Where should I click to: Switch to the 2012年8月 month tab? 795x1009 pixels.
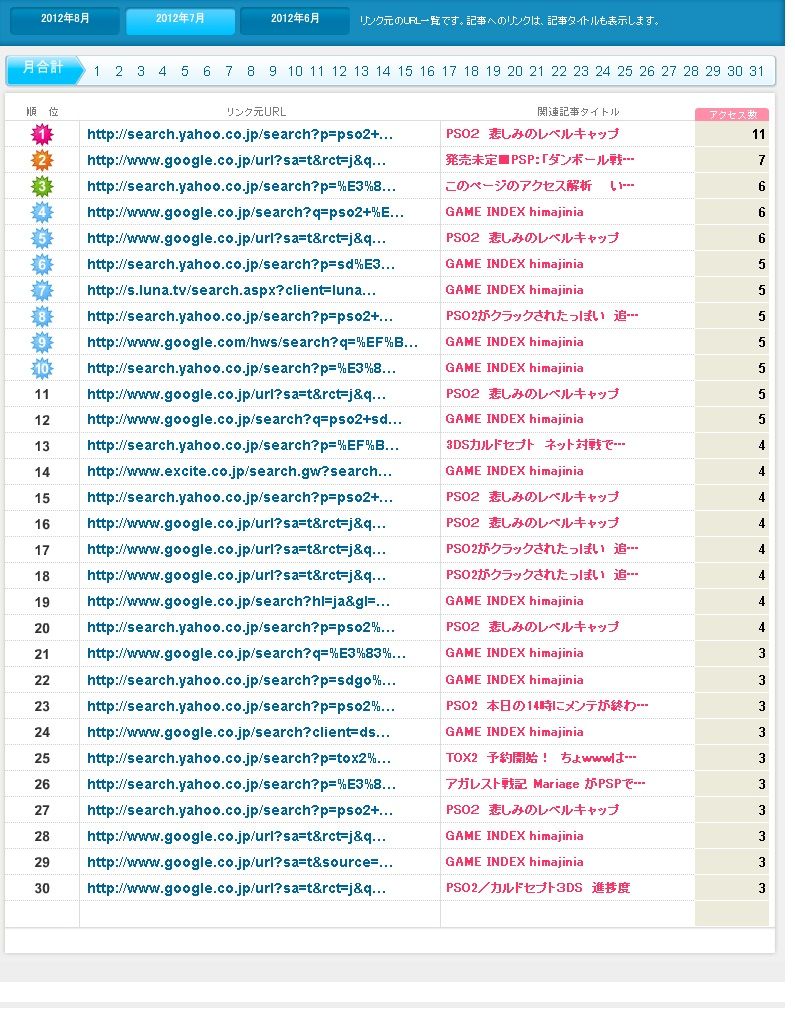[65, 20]
